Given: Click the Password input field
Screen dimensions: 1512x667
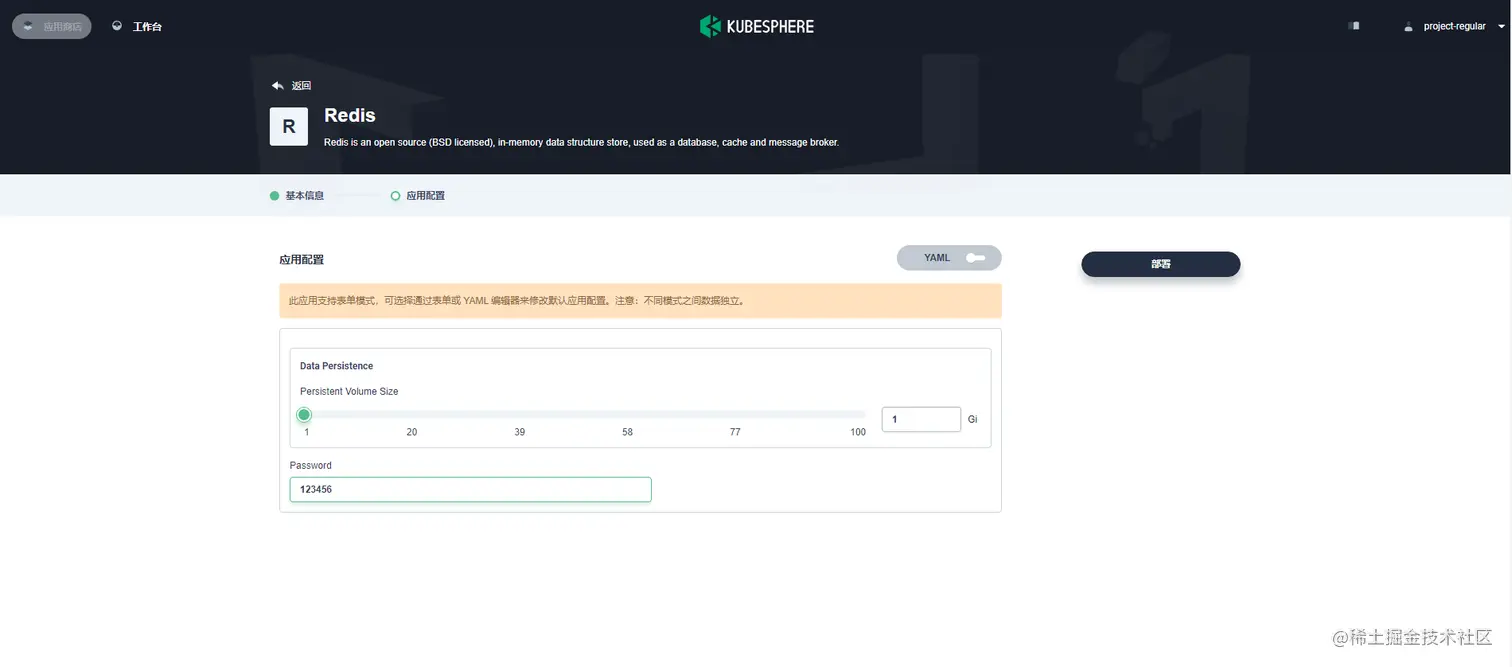Looking at the screenshot, I should pyautogui.click(x=470, y=489).
